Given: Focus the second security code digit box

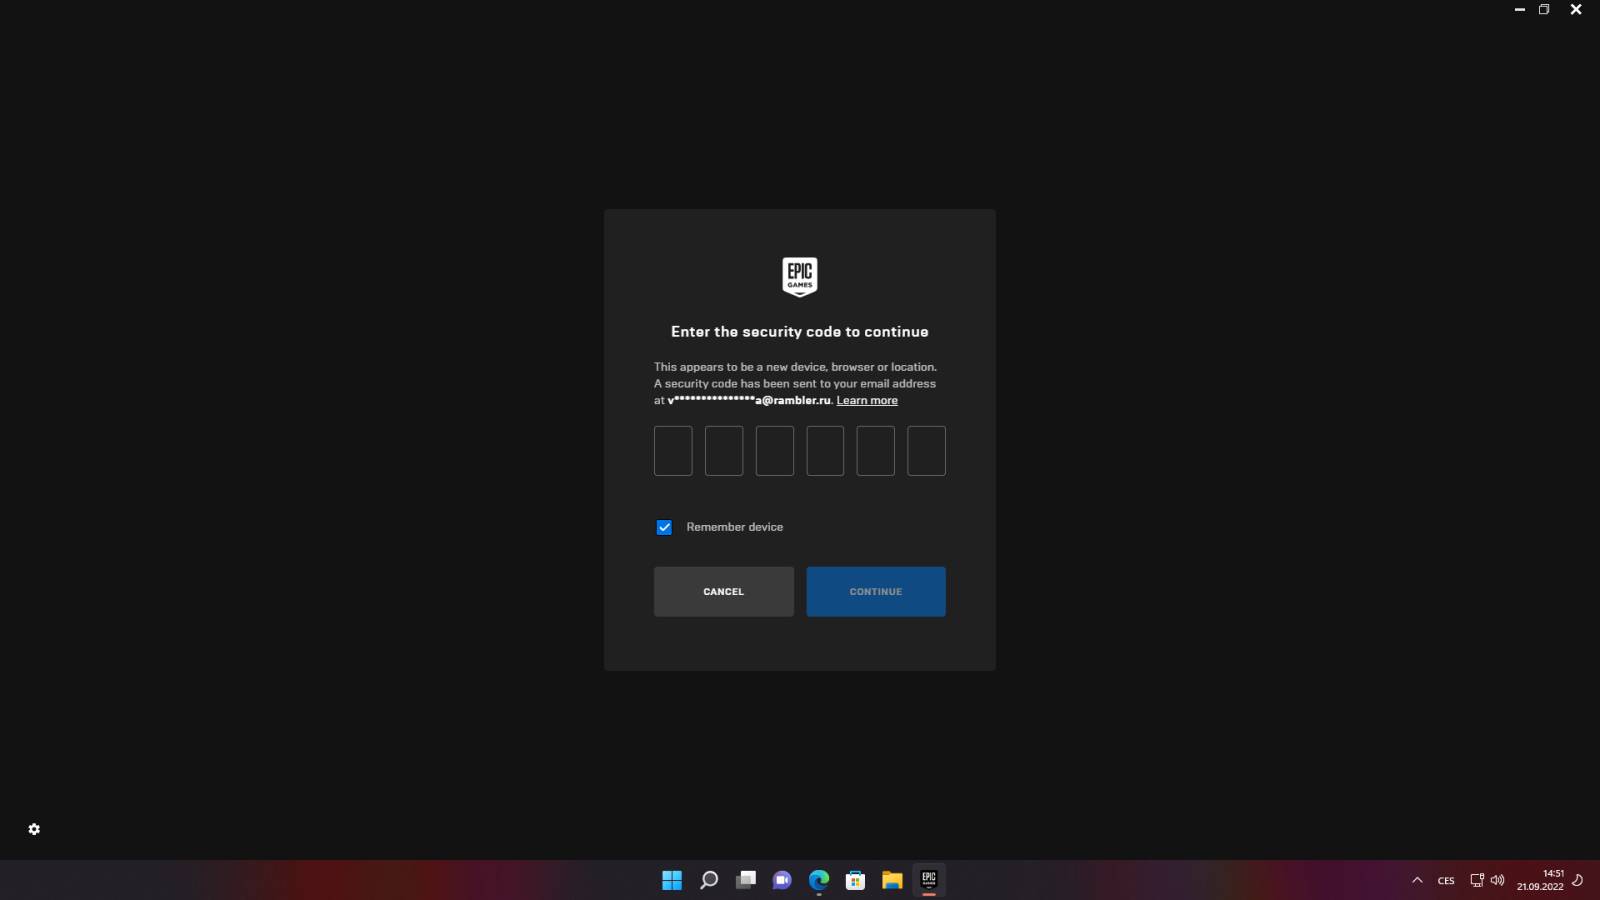Looking at the screenshot, I should tap(724, 451).
